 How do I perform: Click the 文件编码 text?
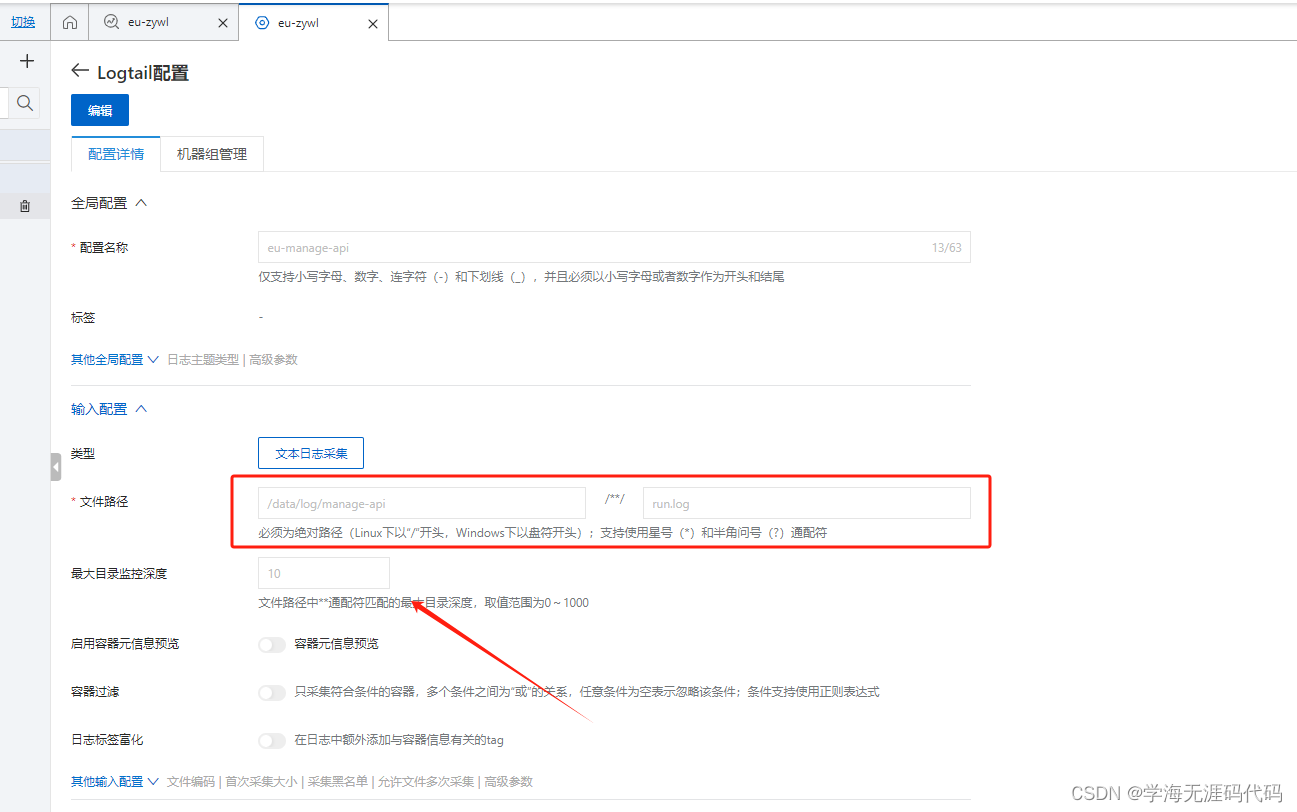point(191,781)
